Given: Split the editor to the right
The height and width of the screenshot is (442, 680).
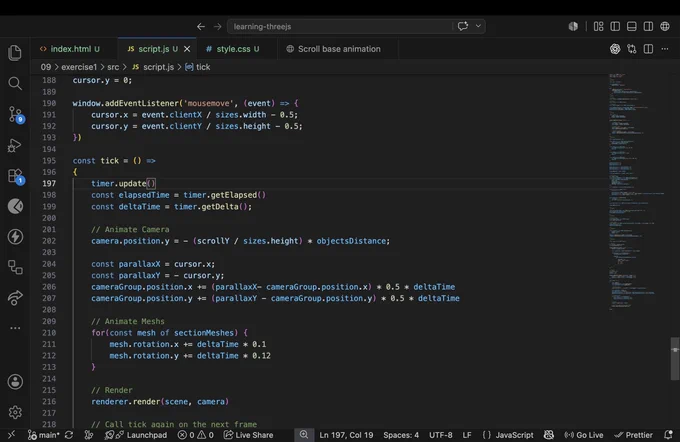Looking at the screenshot, I should point(648,49).
